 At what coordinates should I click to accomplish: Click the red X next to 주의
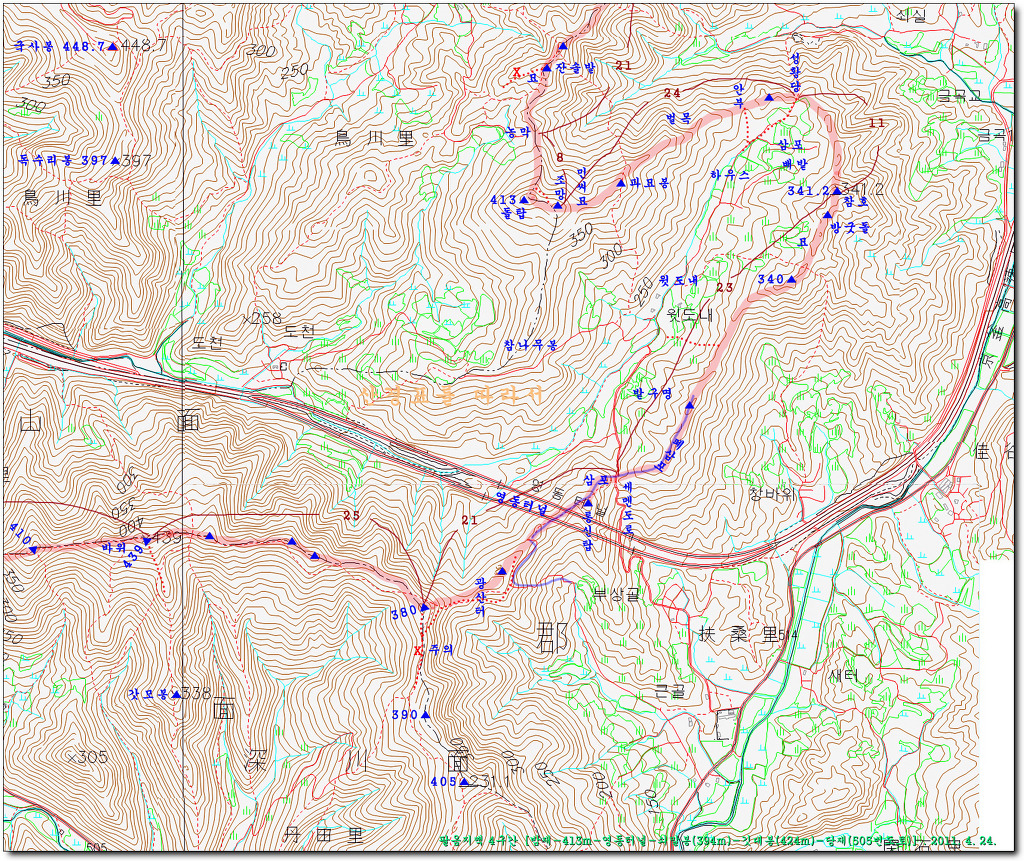click(419, 650)
